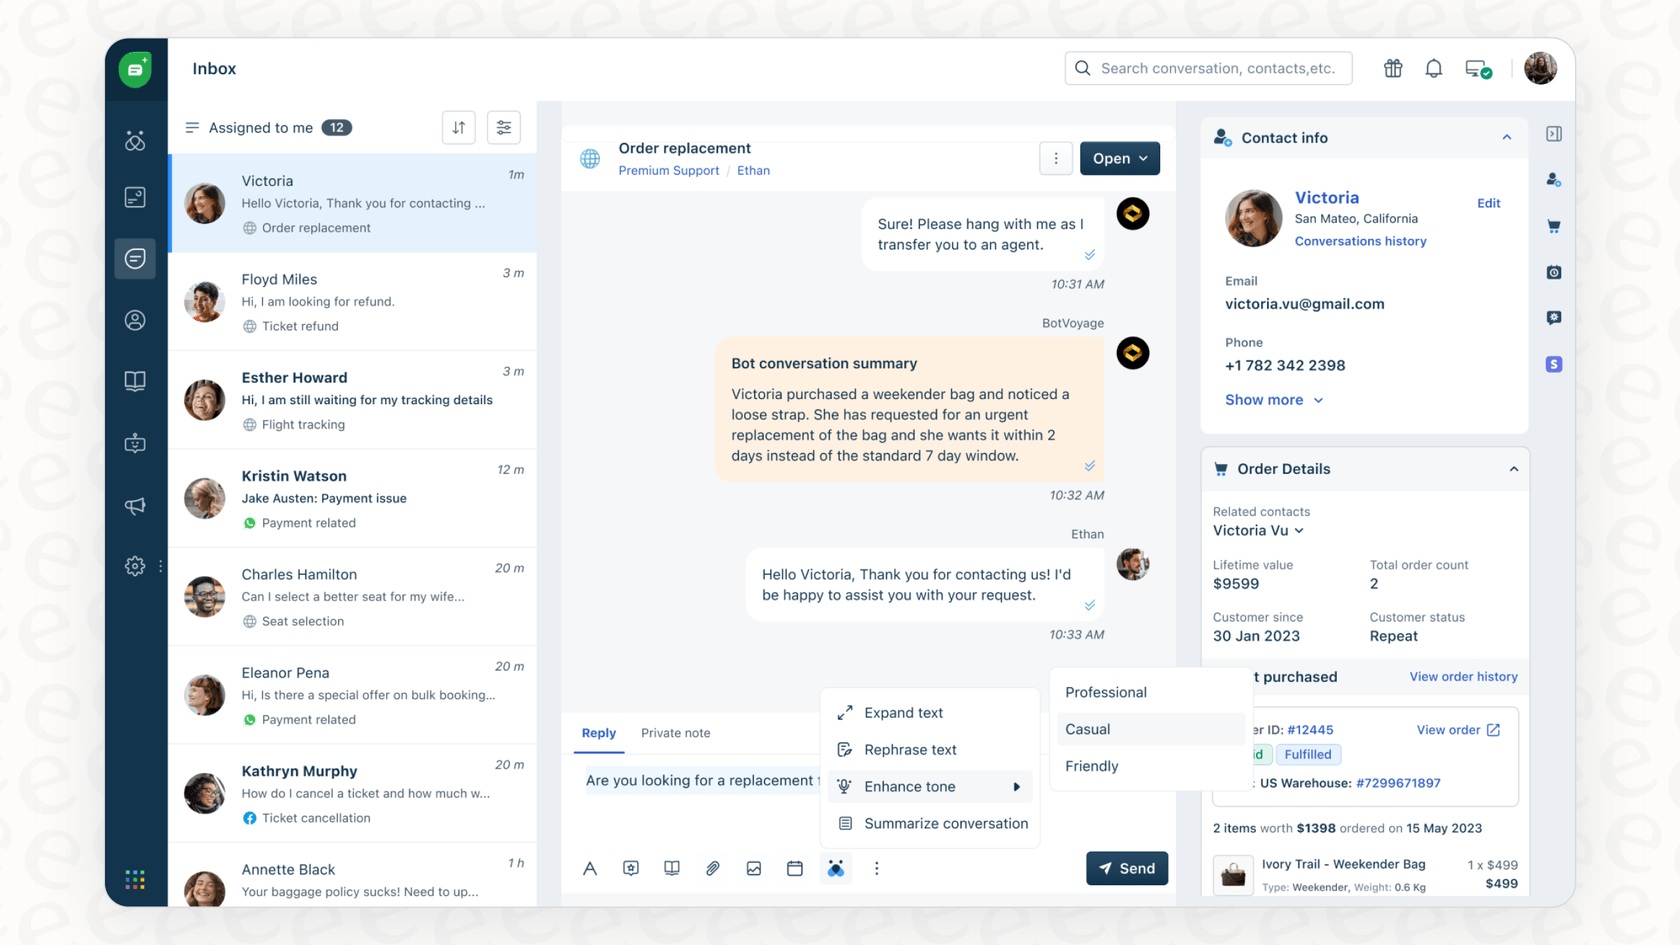Collapse the Order Details section
The image size is (1680, 945).
pos(1514,468)
